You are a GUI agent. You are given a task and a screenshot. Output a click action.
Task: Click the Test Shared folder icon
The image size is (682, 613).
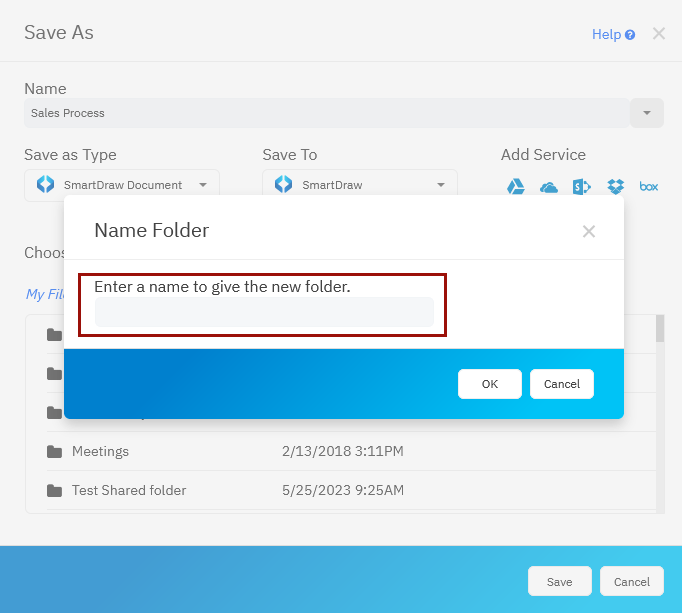pos(54,491)
